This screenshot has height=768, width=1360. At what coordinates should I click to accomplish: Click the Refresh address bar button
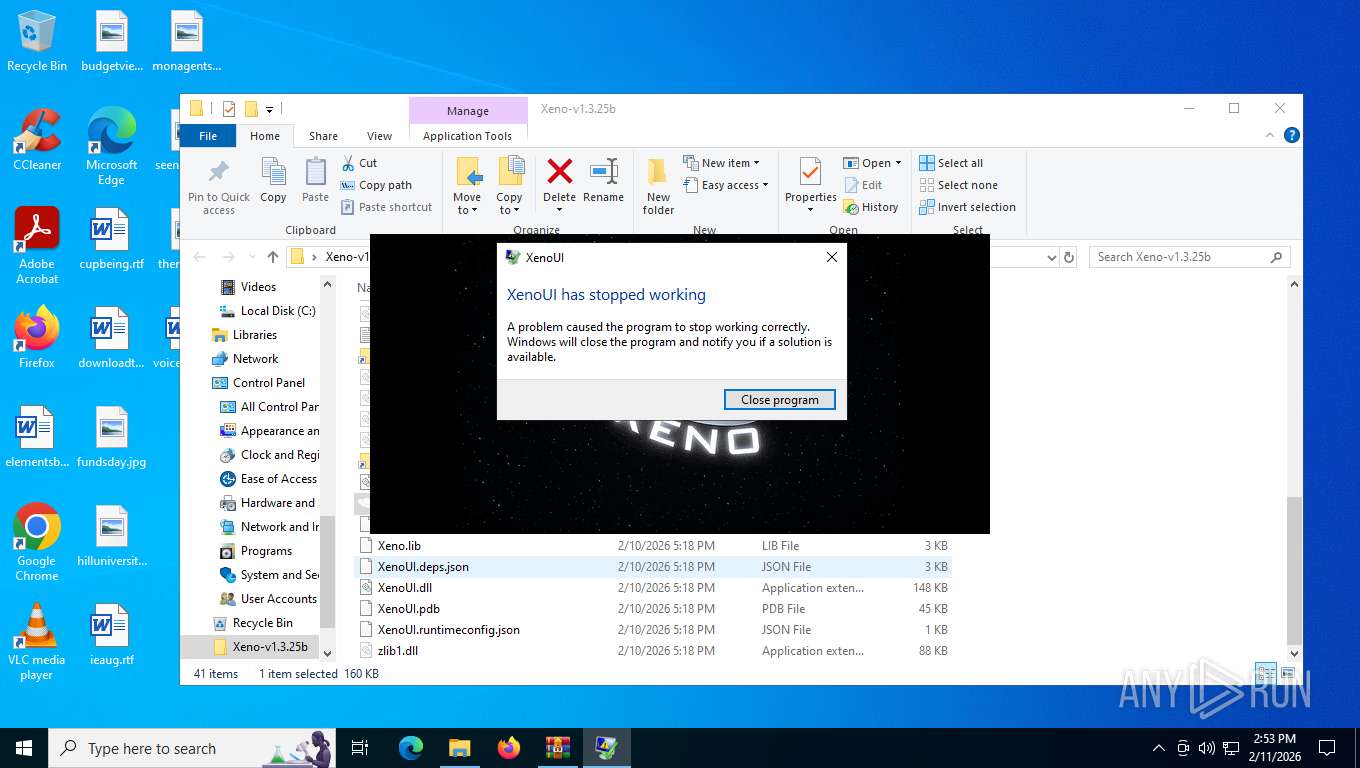tap(1069, 257)
